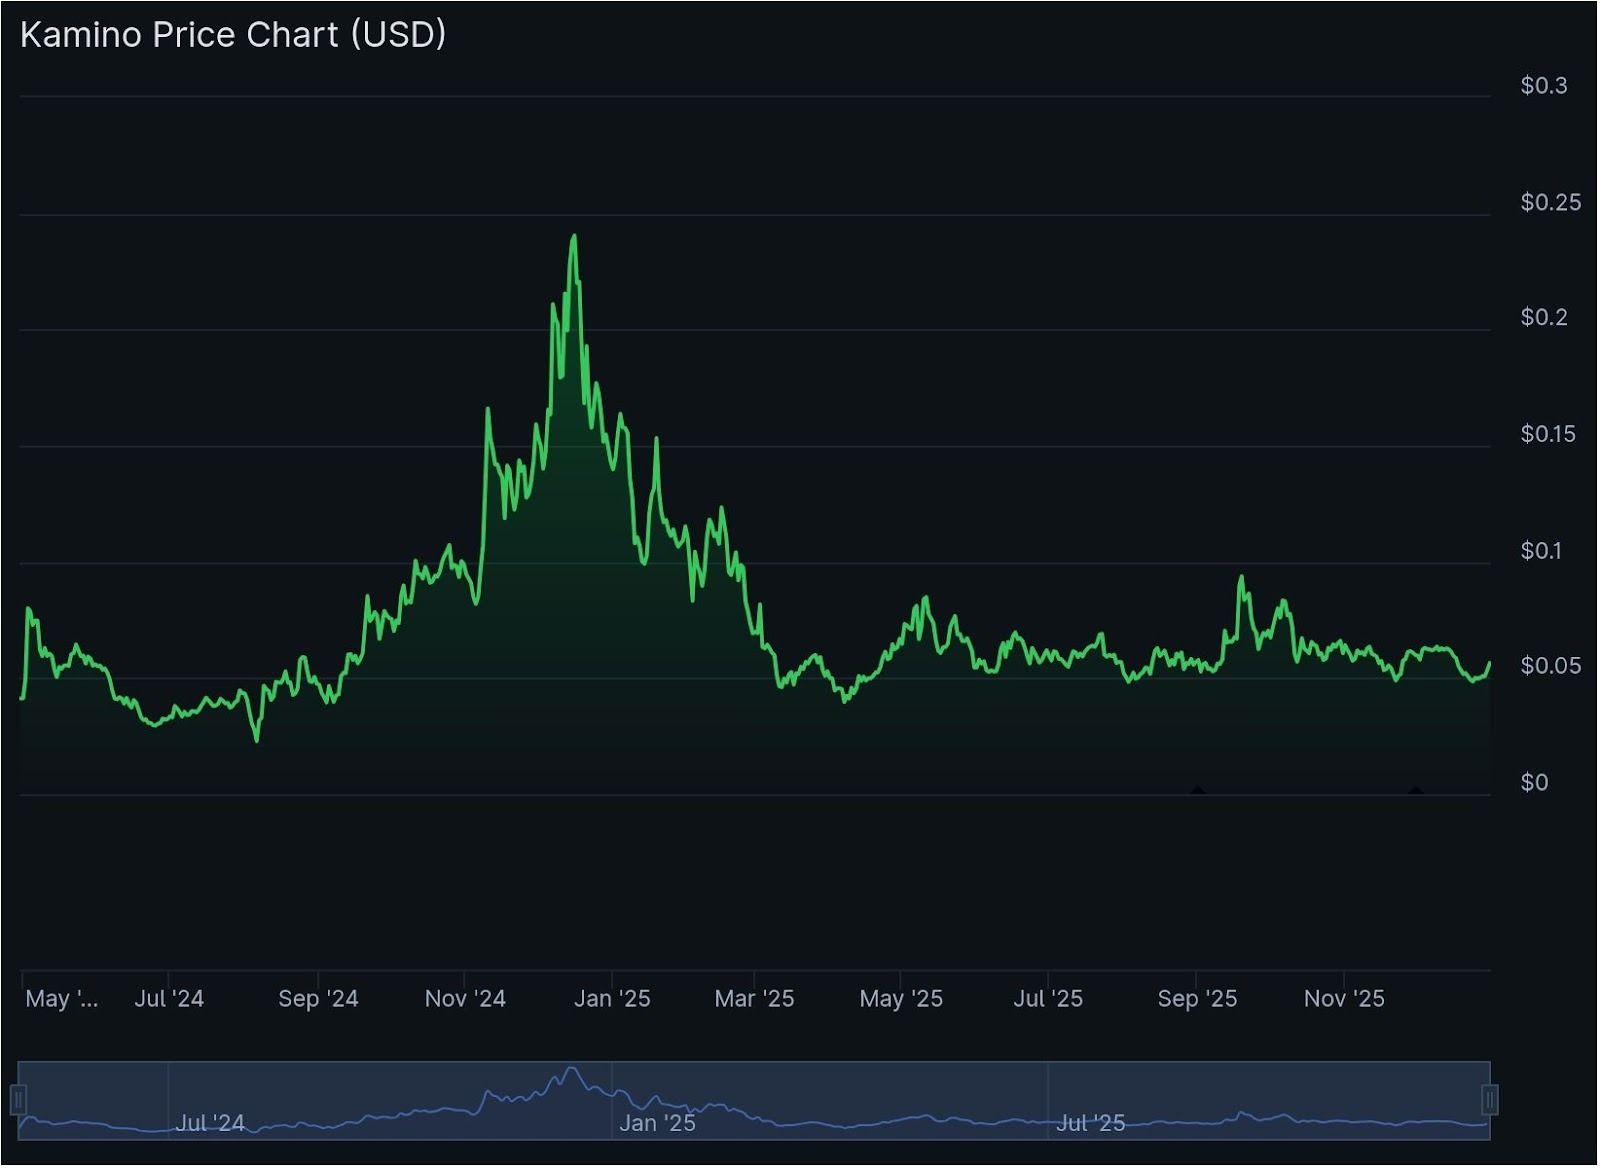Viewport: 1600px width, 1168px height.
Task: Click the Sep '24 x-axis label
Action: 318,999
